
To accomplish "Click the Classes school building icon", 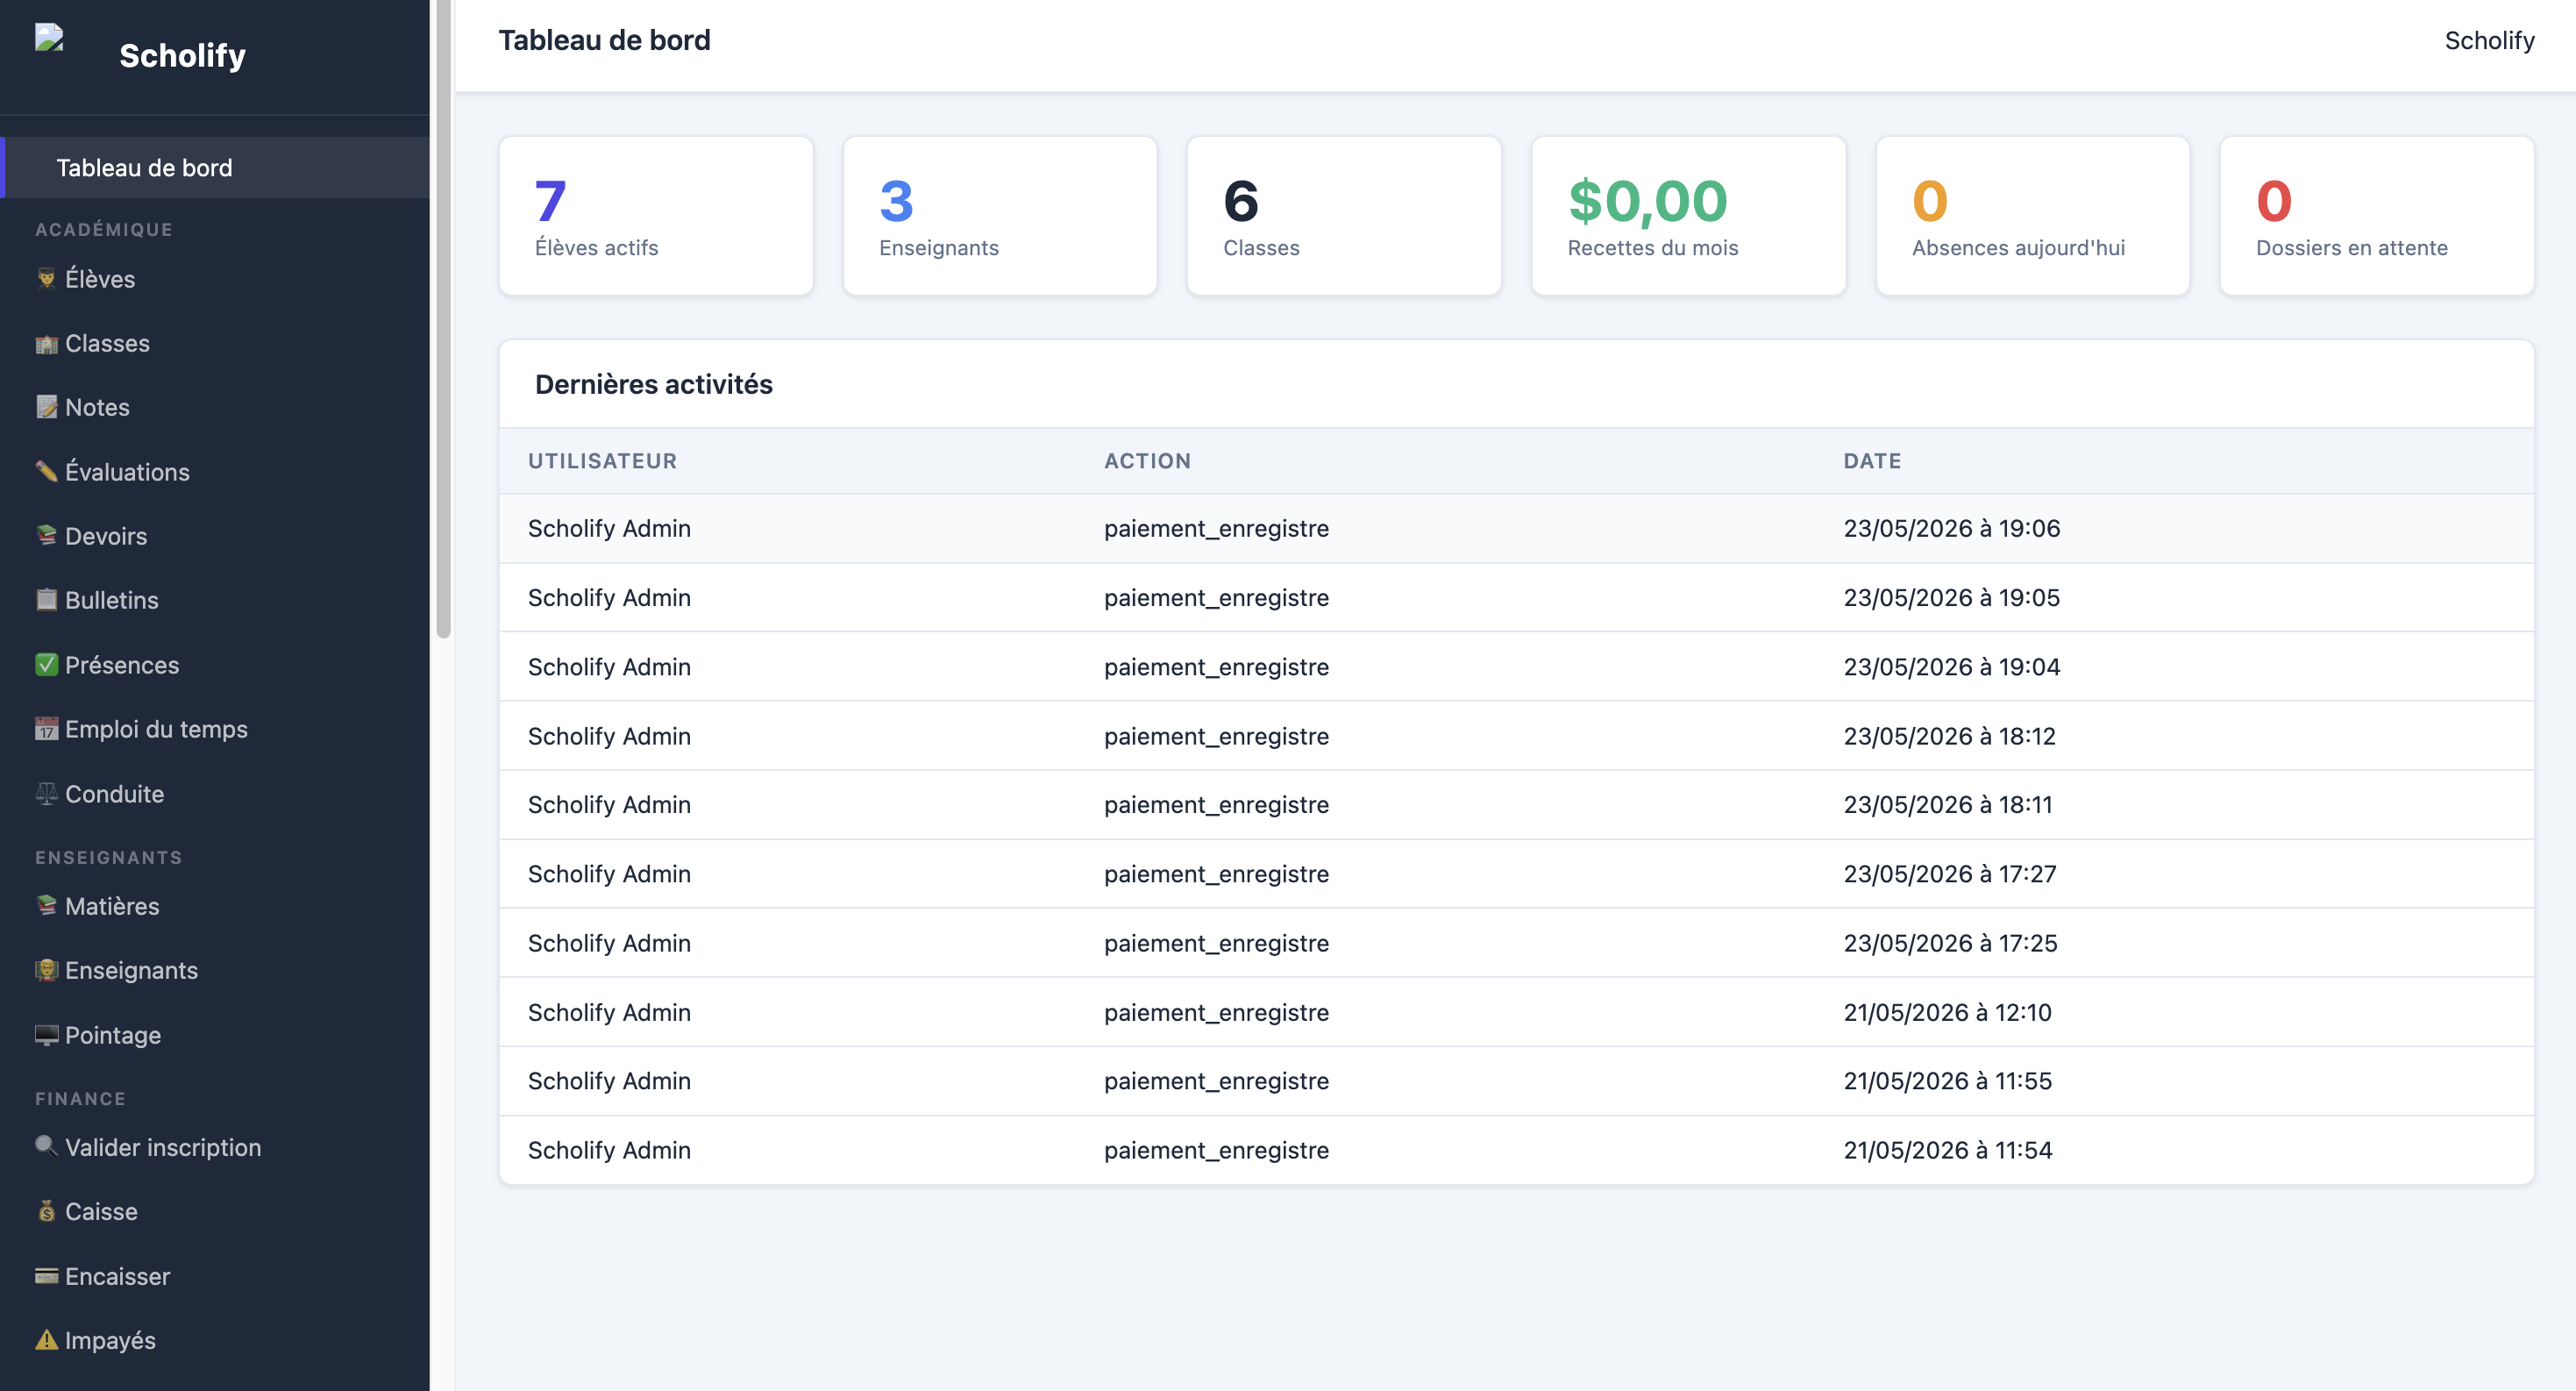I will tap(46, 343).
